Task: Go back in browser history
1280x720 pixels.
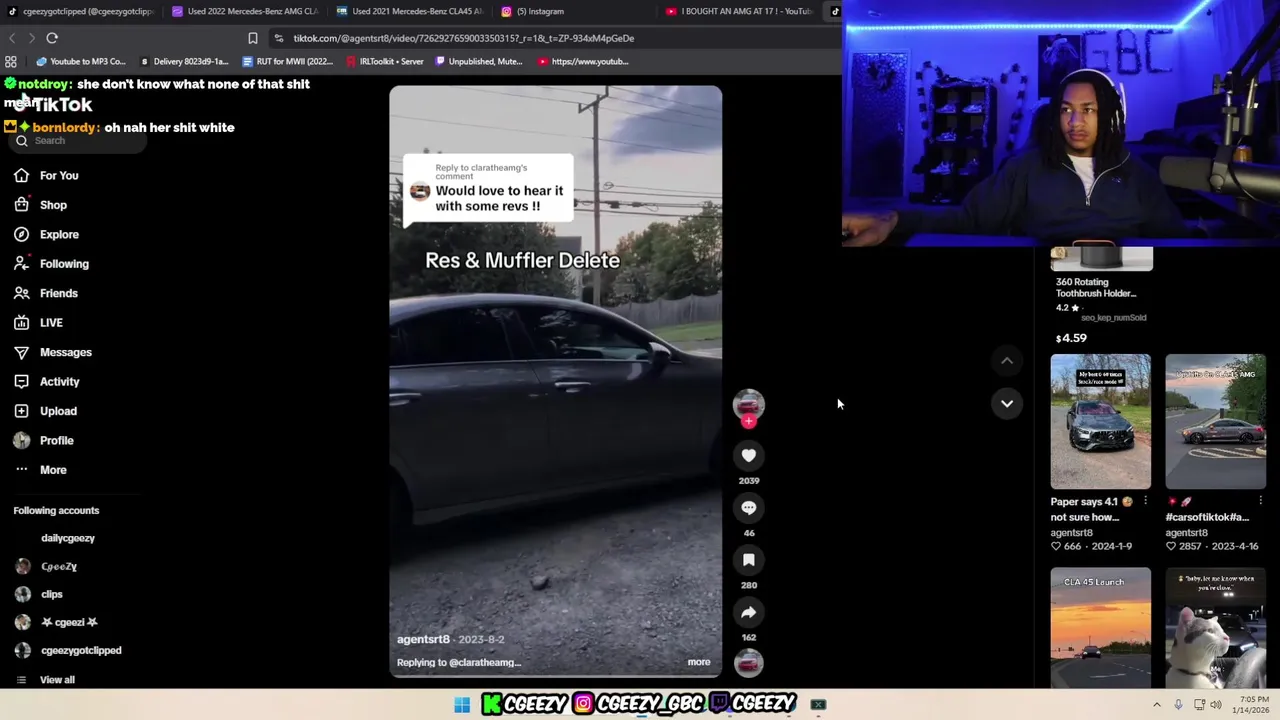Action: point(12,38)
